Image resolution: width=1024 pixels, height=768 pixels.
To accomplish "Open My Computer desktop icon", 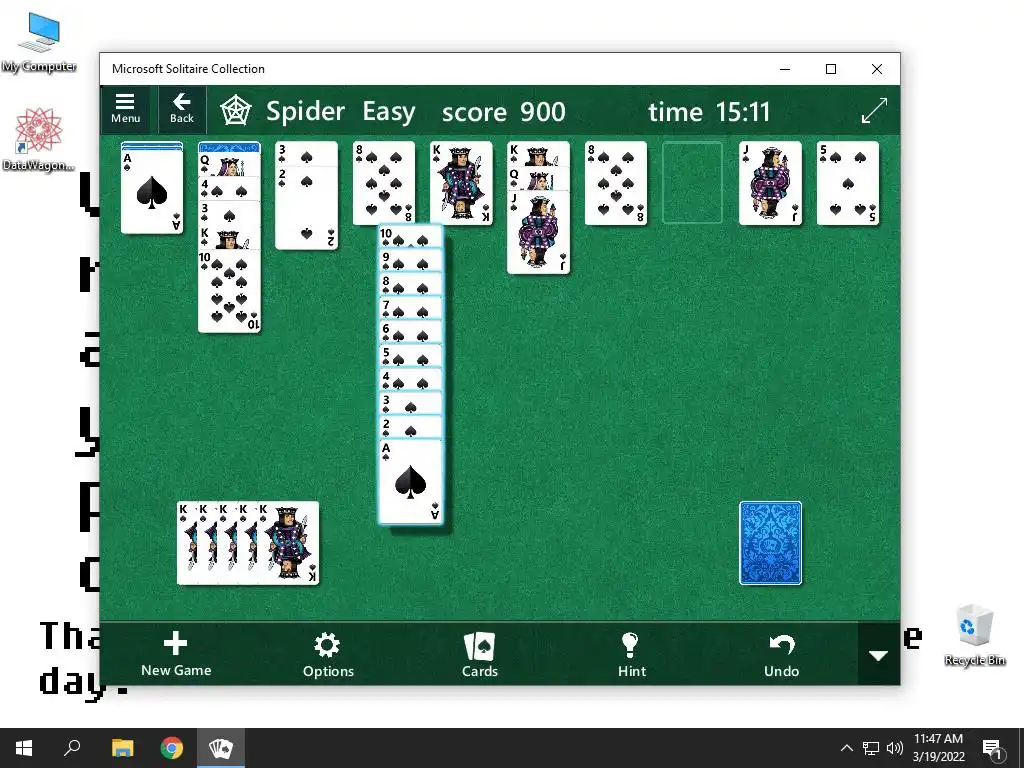I will (x=39, y=42).
